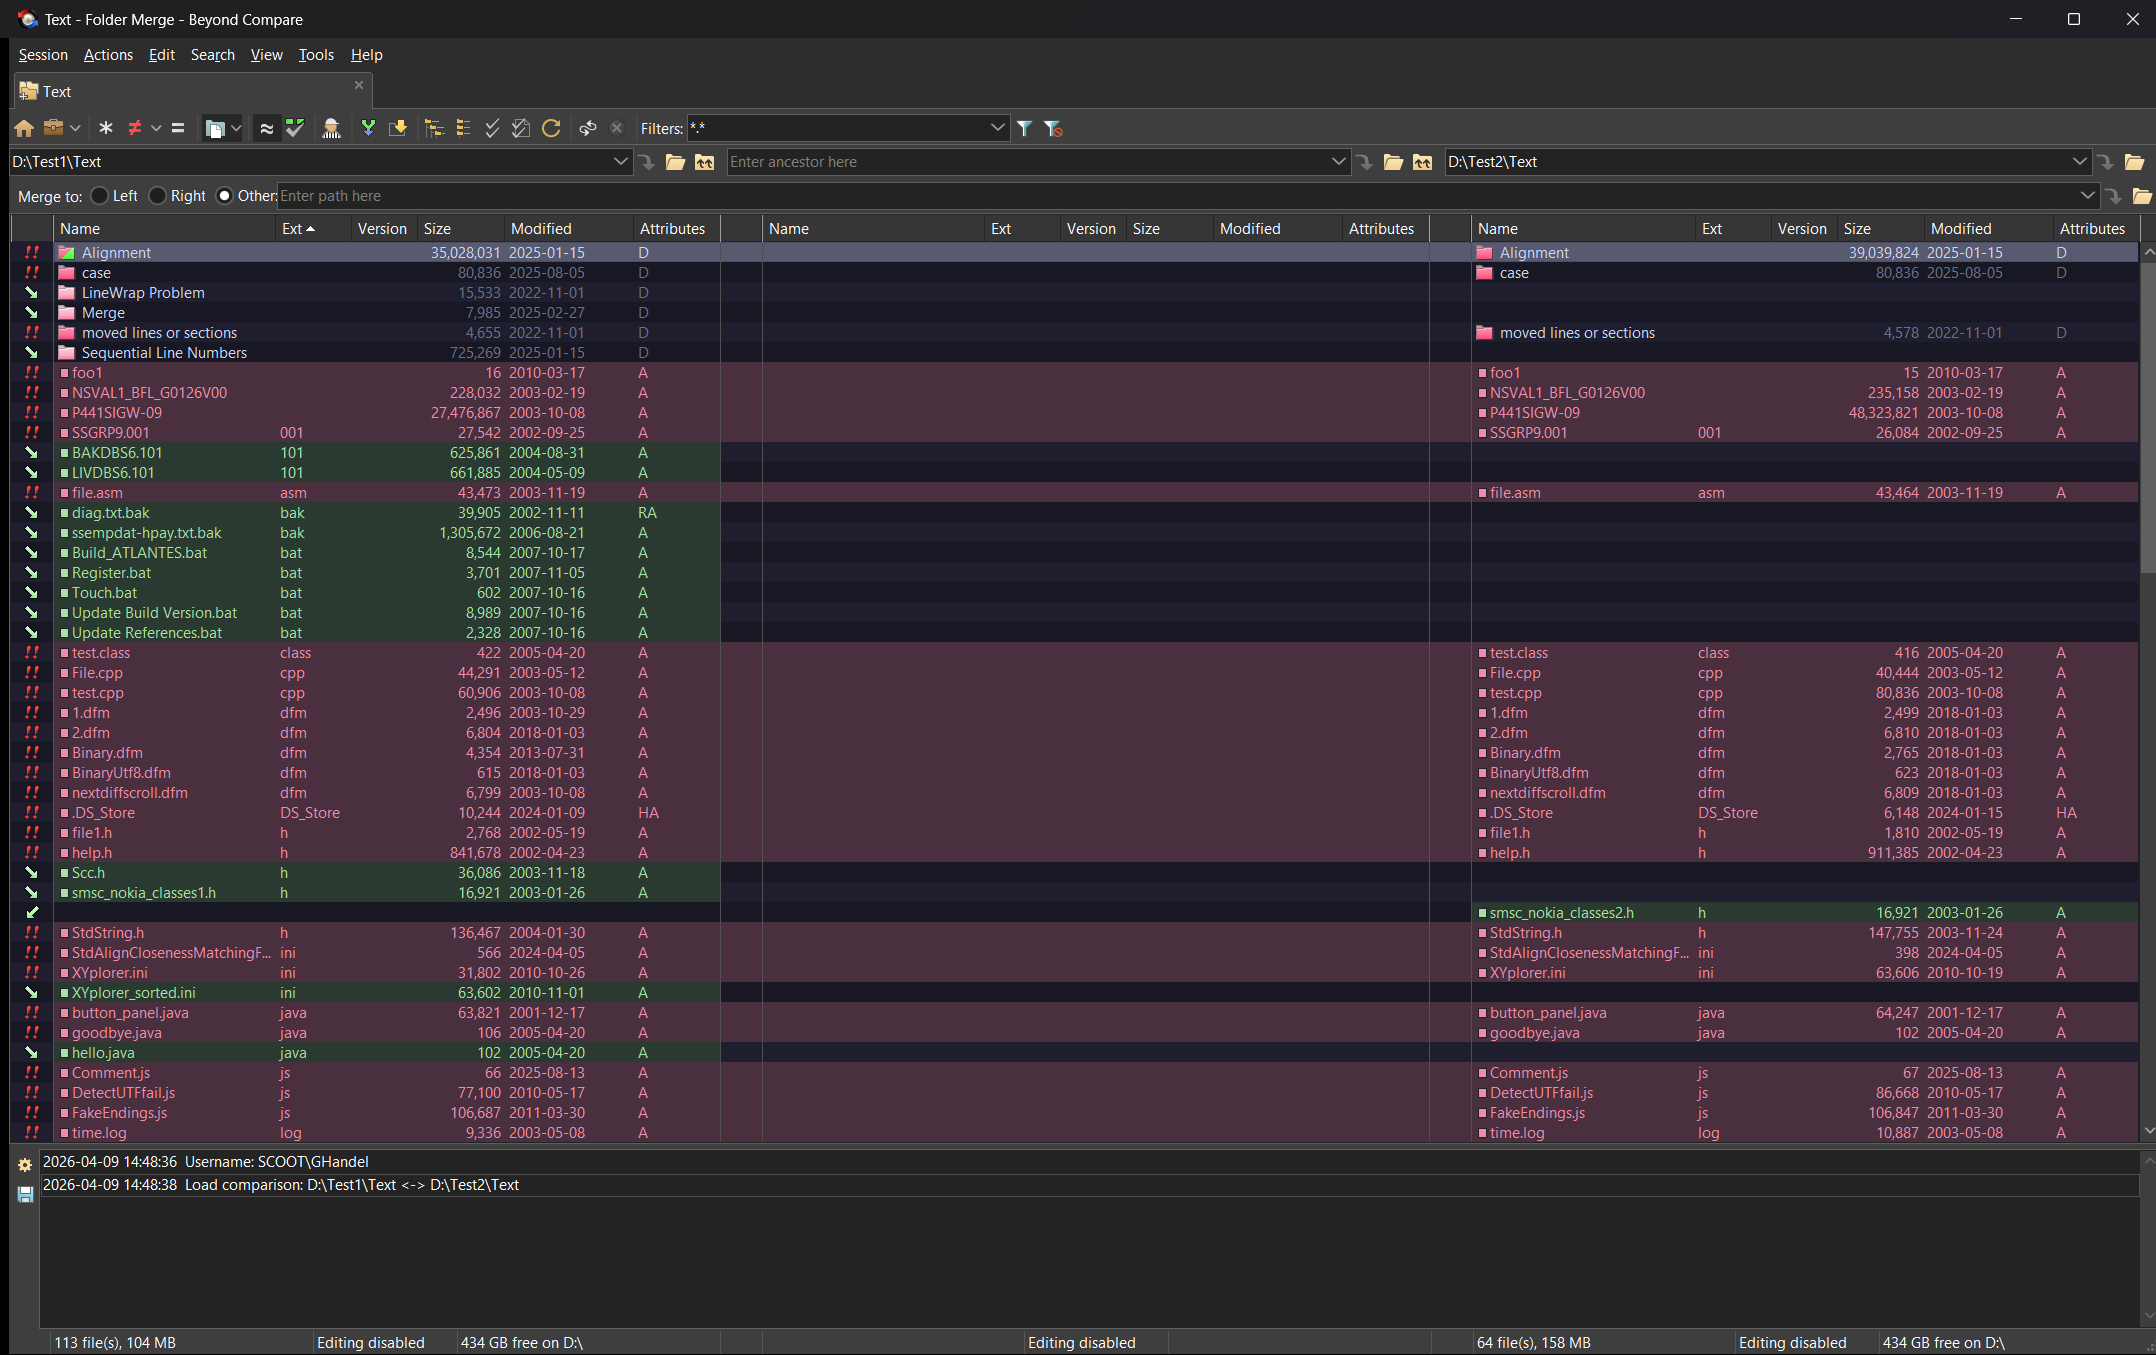
Task: Click the yellow down-arrow copy icon
Action: click(x=398, y=128)
